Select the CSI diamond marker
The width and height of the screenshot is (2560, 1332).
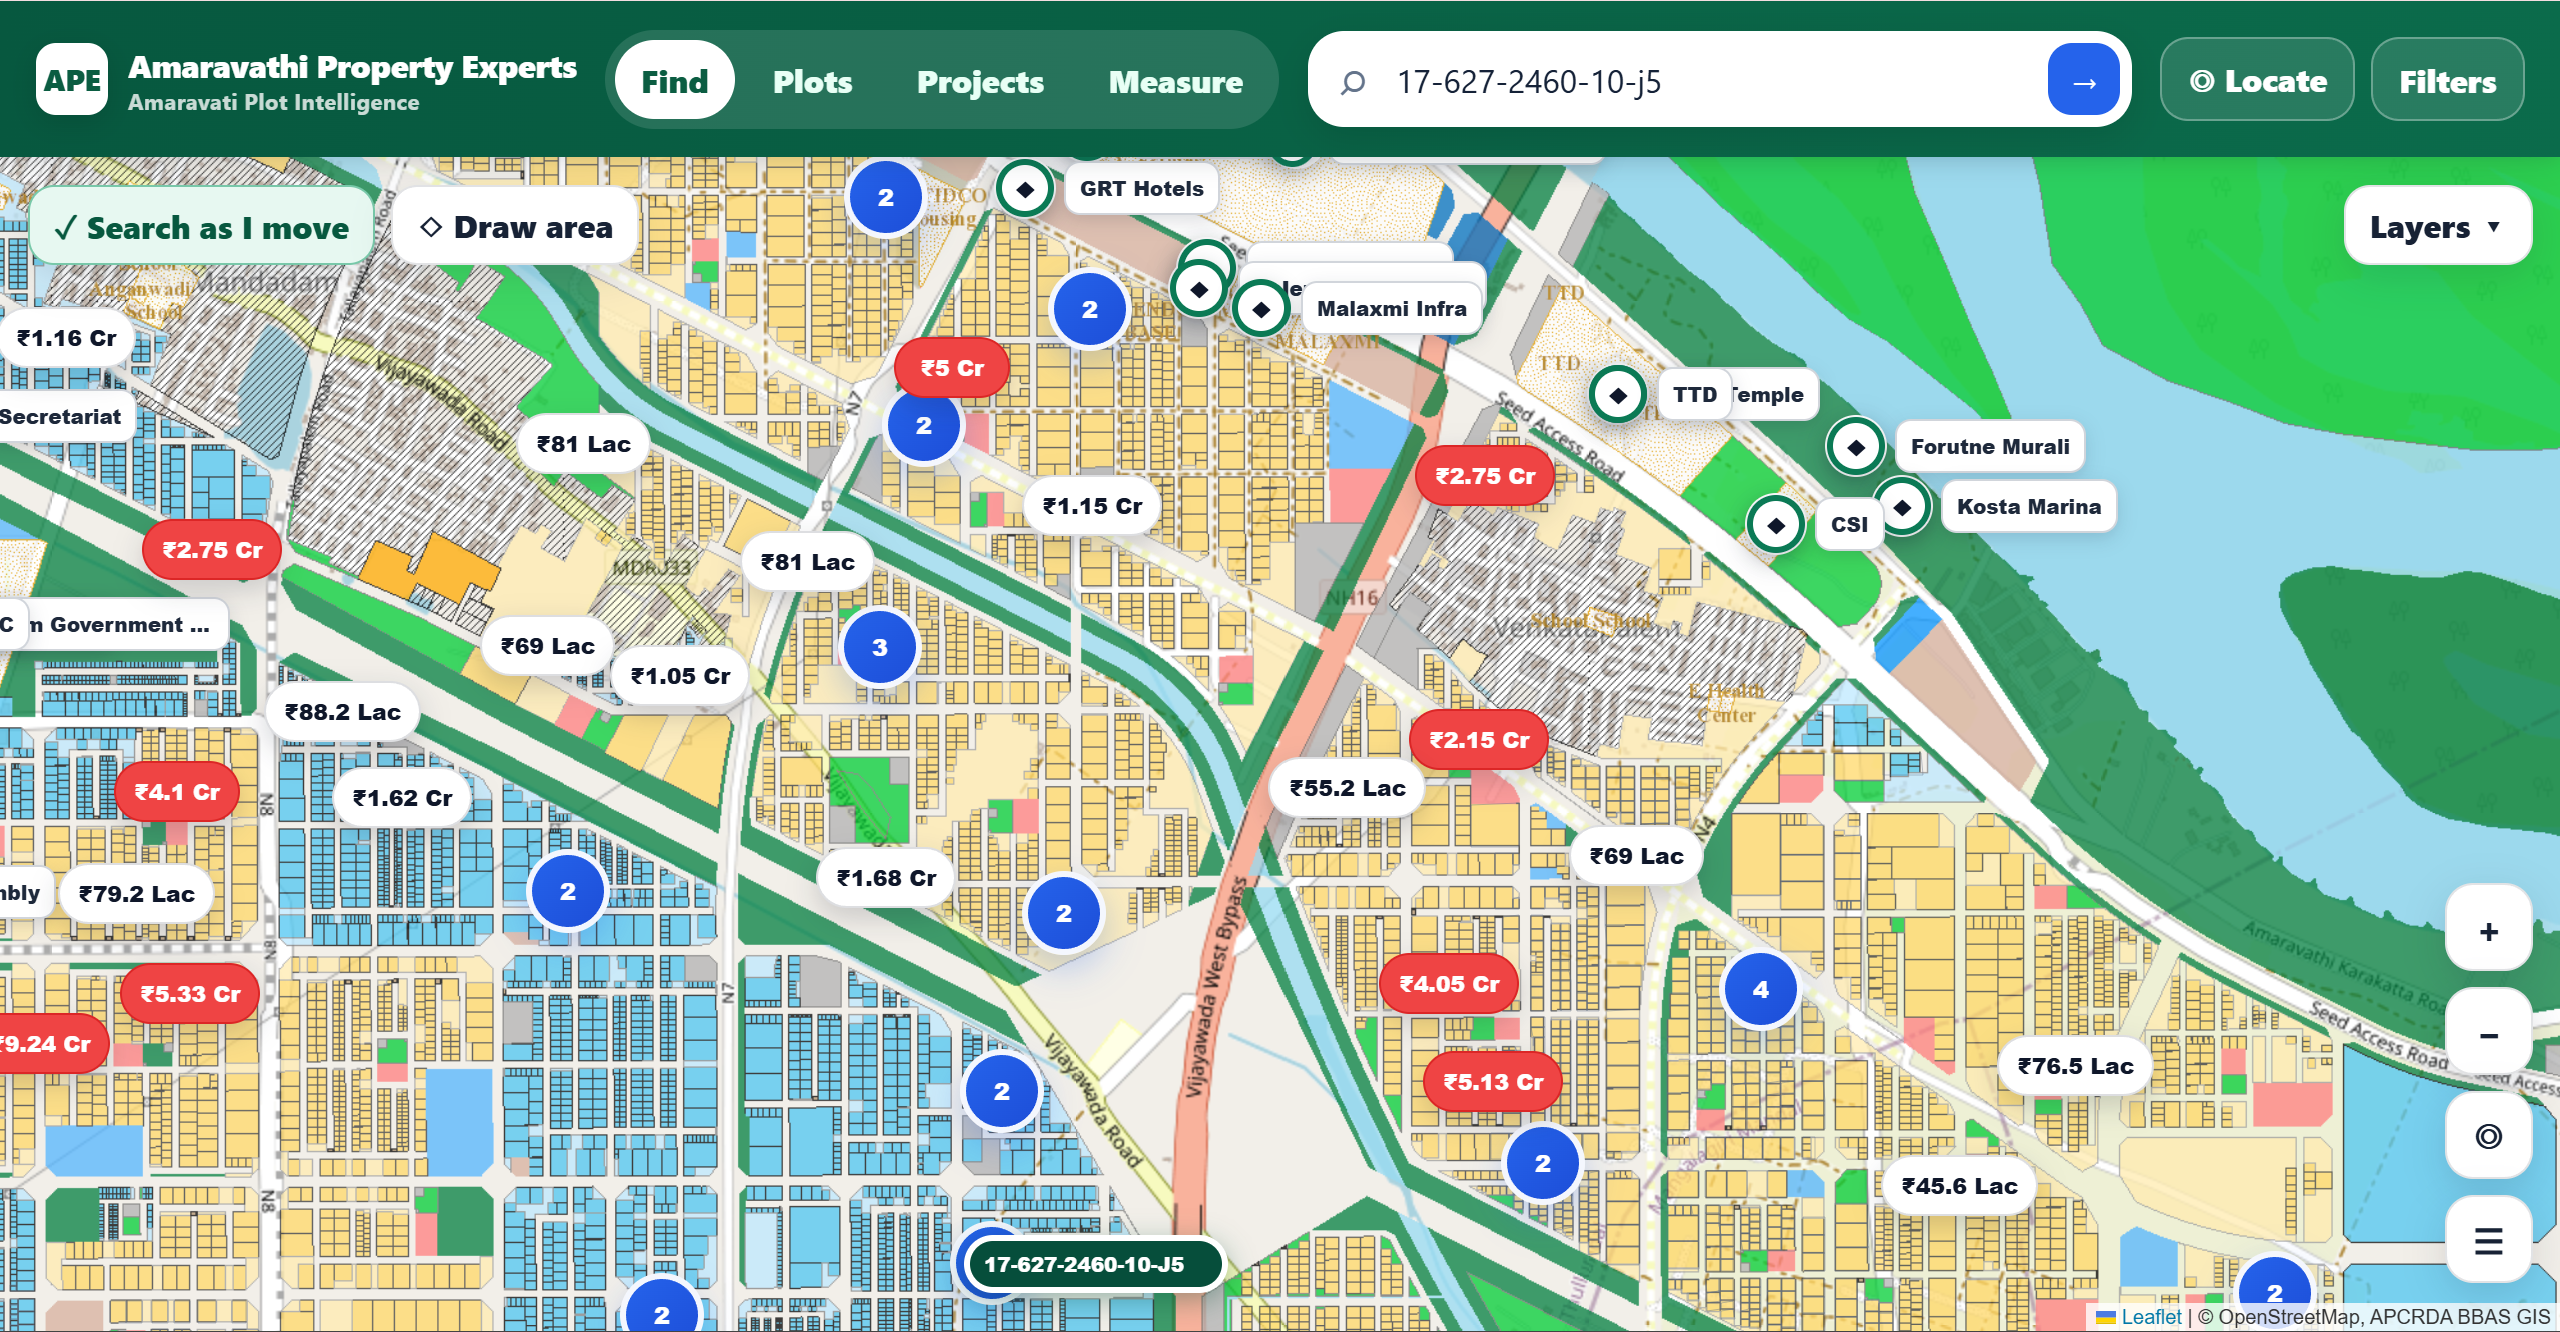[x=1776, y=525]
